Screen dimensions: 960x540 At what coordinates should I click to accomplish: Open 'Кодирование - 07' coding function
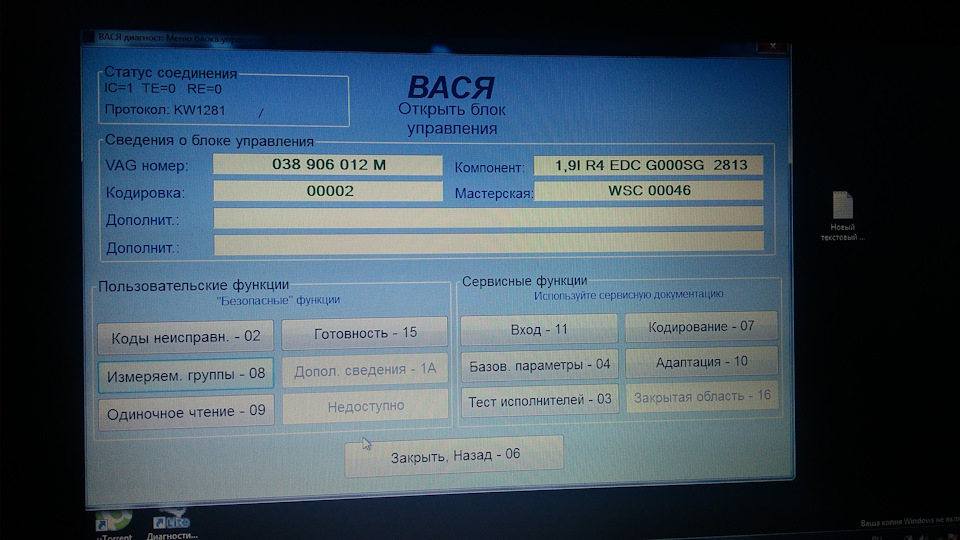pos(702,326)
